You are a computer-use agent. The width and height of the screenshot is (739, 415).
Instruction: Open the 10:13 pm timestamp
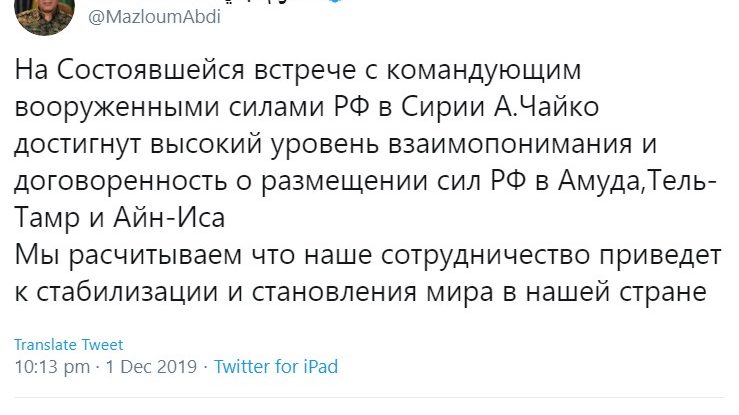pos(51,367)
